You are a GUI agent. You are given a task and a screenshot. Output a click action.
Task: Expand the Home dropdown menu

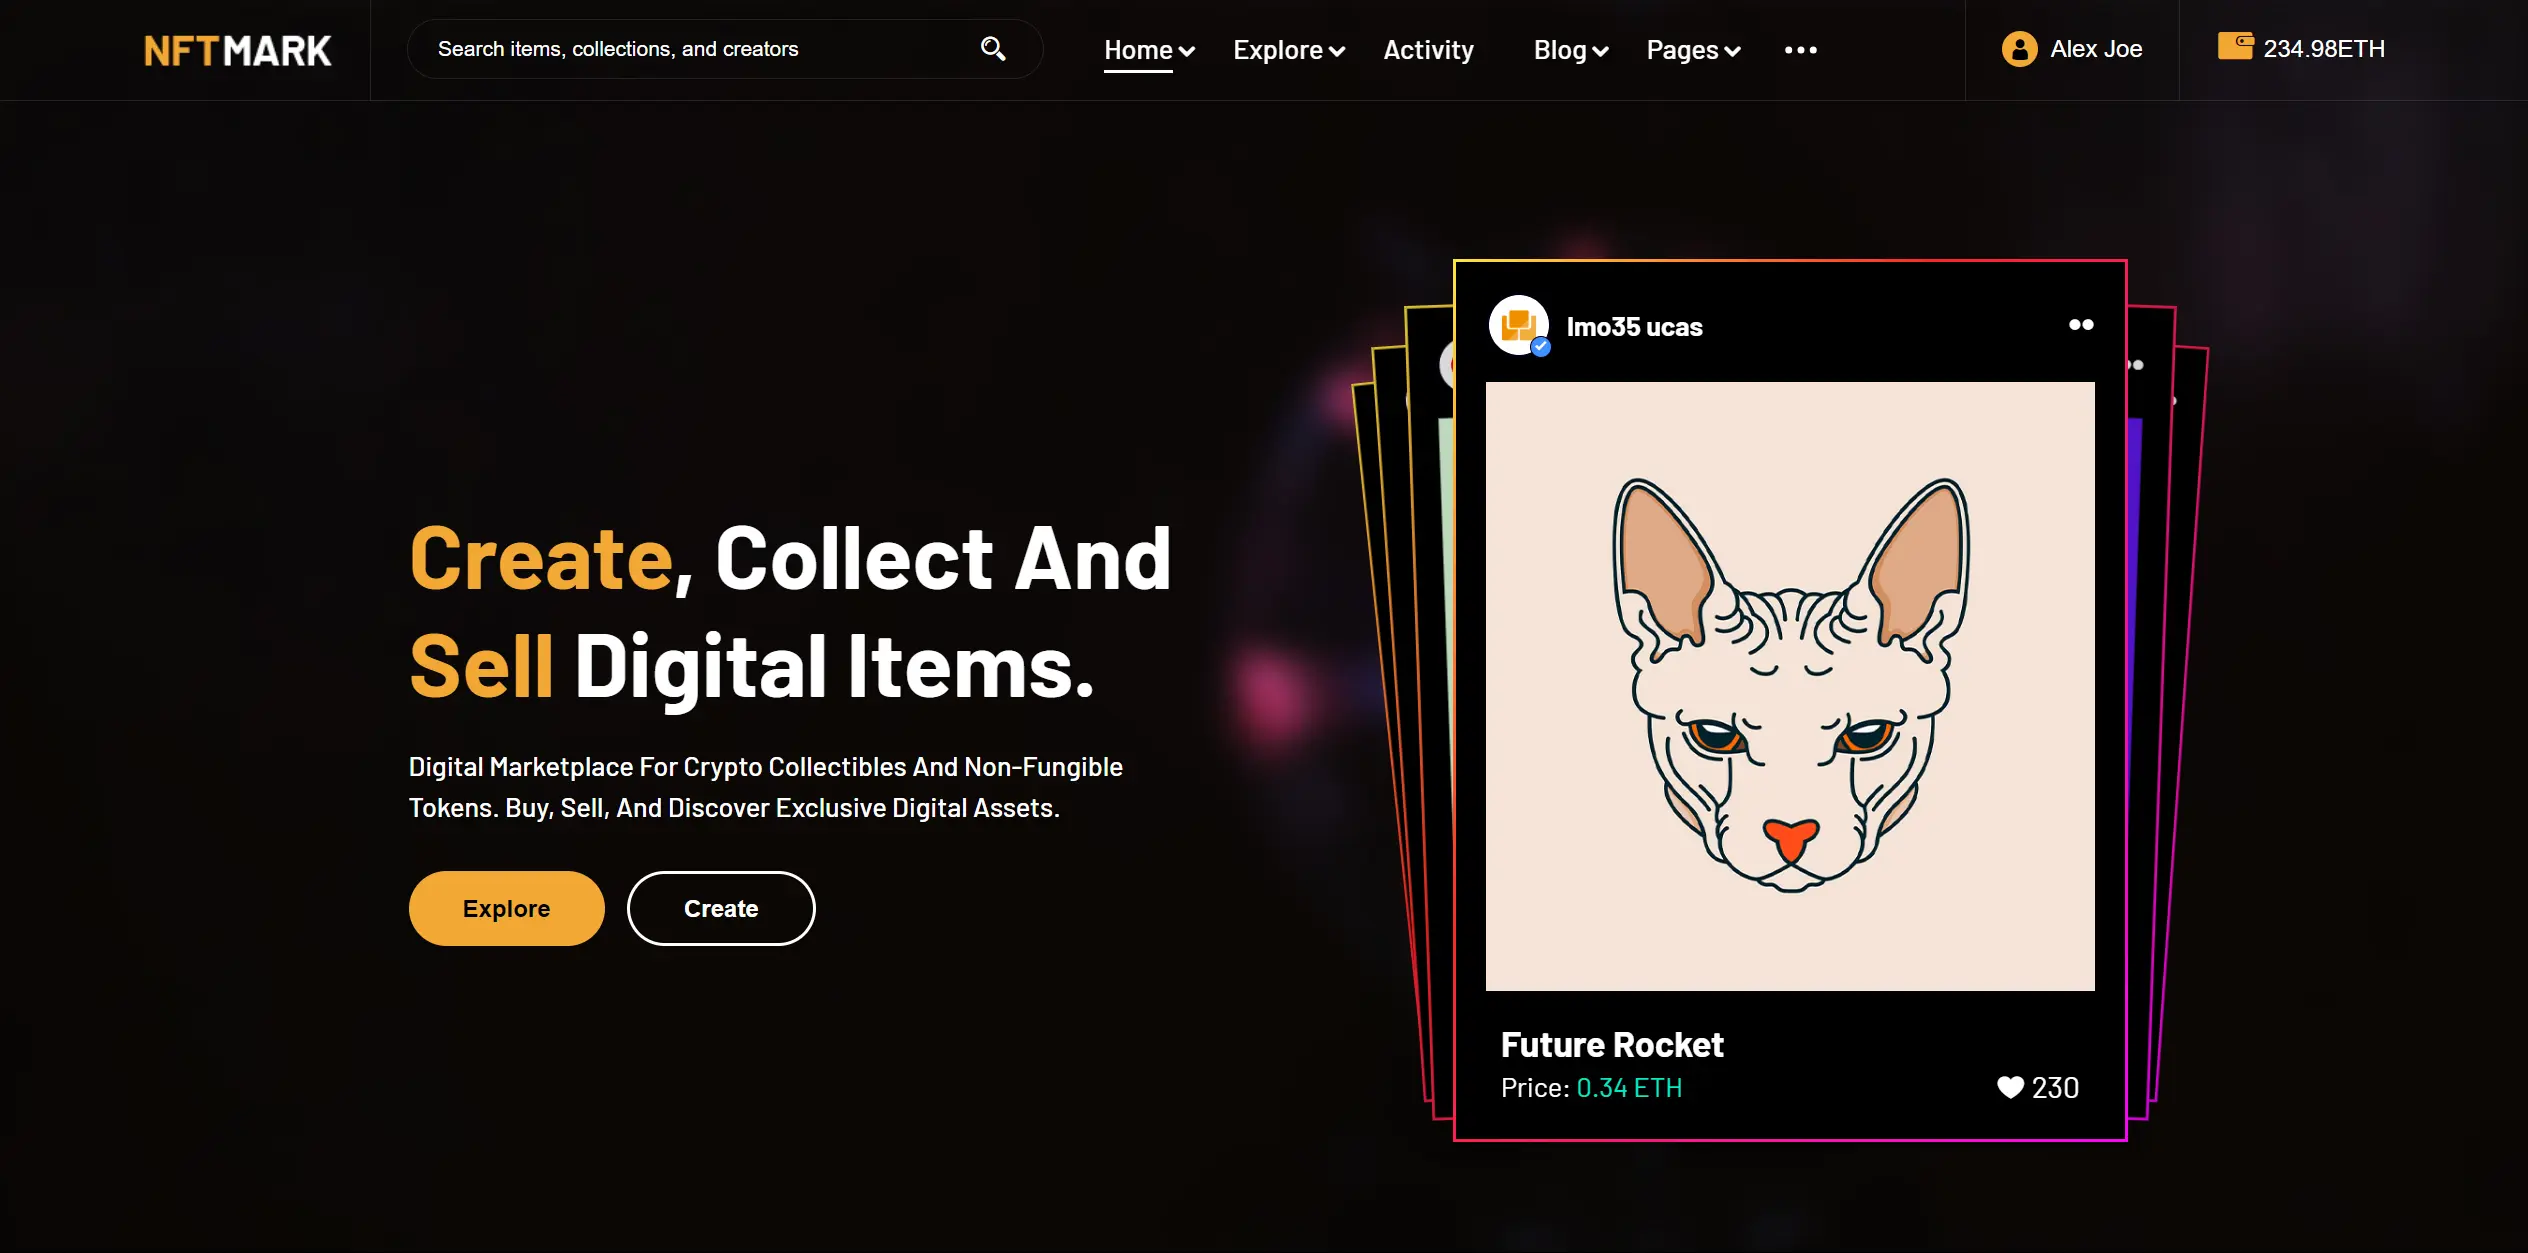(x=1149, y=50)
